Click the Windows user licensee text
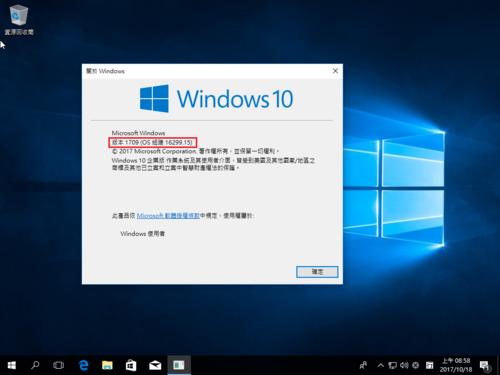Image resolution: width=500 pixels, height=375 pixels. 143,234
